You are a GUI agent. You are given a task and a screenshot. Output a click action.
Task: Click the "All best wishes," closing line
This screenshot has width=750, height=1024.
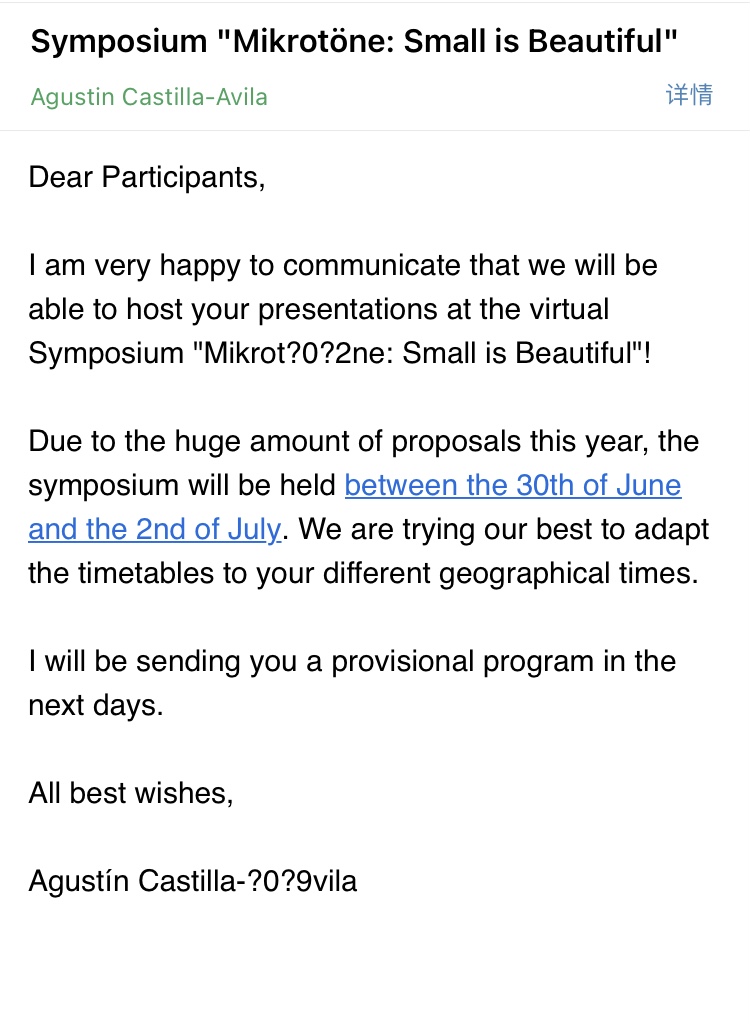click(x=130, y=793)
